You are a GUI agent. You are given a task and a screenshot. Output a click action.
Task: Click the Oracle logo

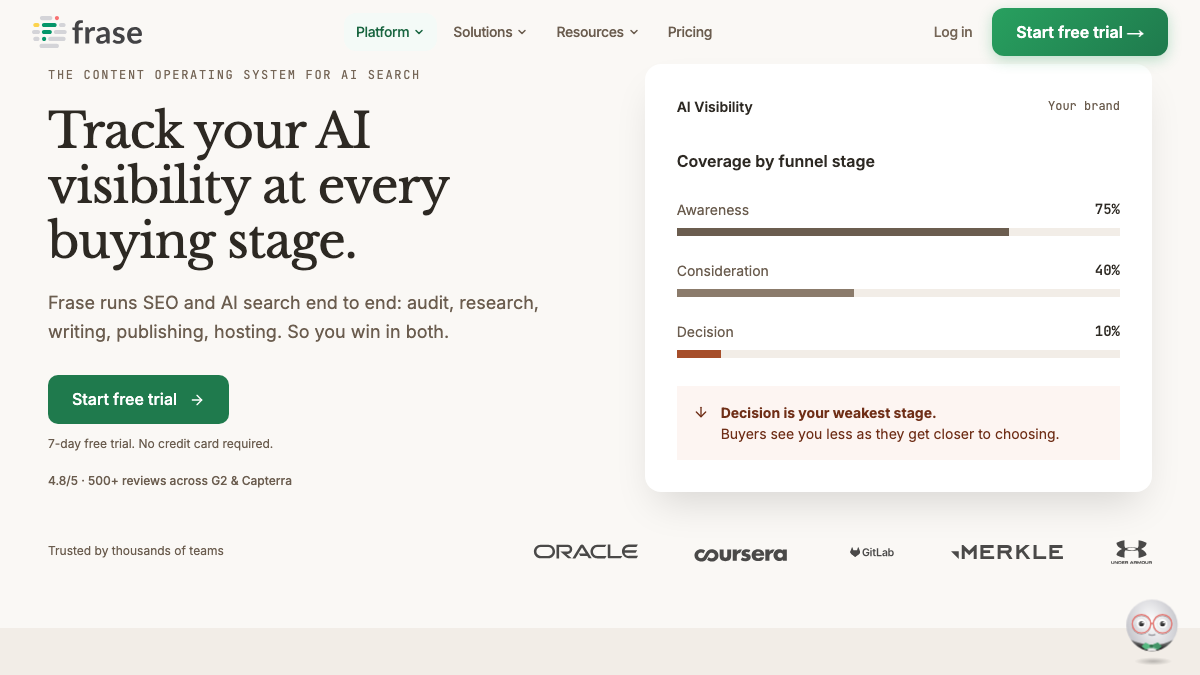(586, 551)
